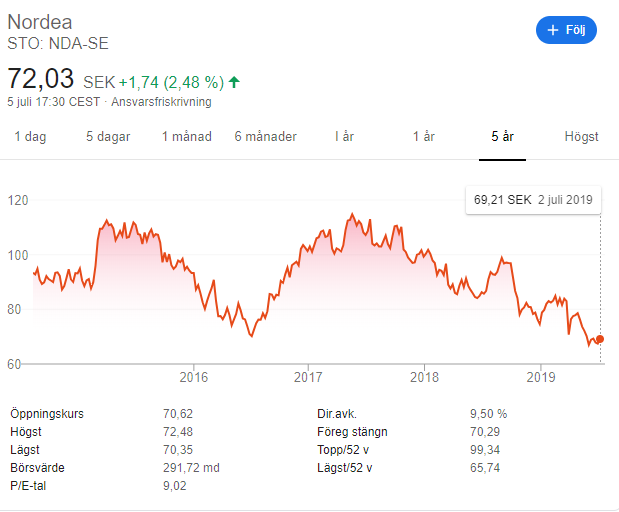Viewport: 619px width, 512px height.
Task: Click the Dir.avk. label
Action: coord(337,414)
